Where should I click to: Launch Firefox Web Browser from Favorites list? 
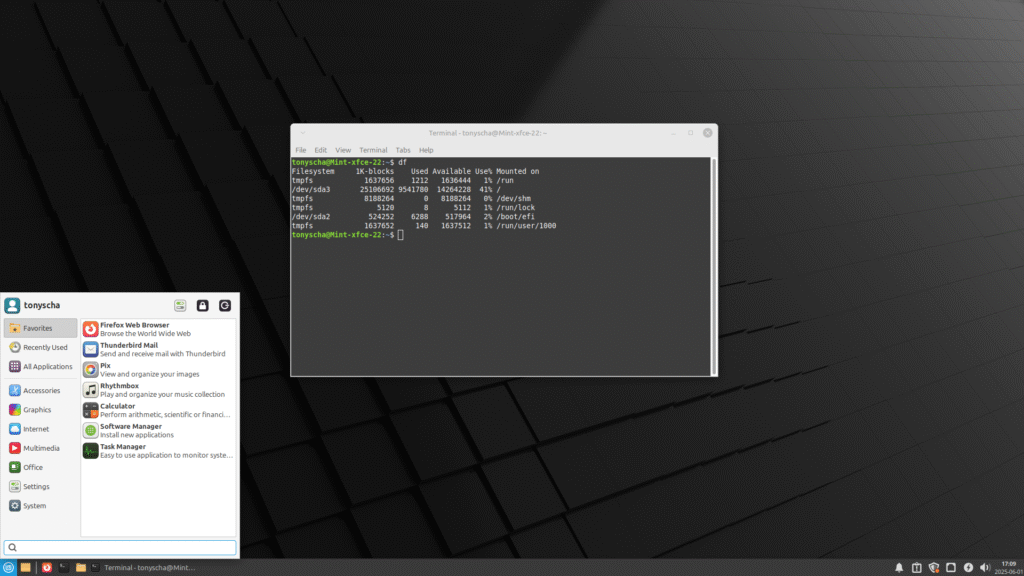(158, 329)
